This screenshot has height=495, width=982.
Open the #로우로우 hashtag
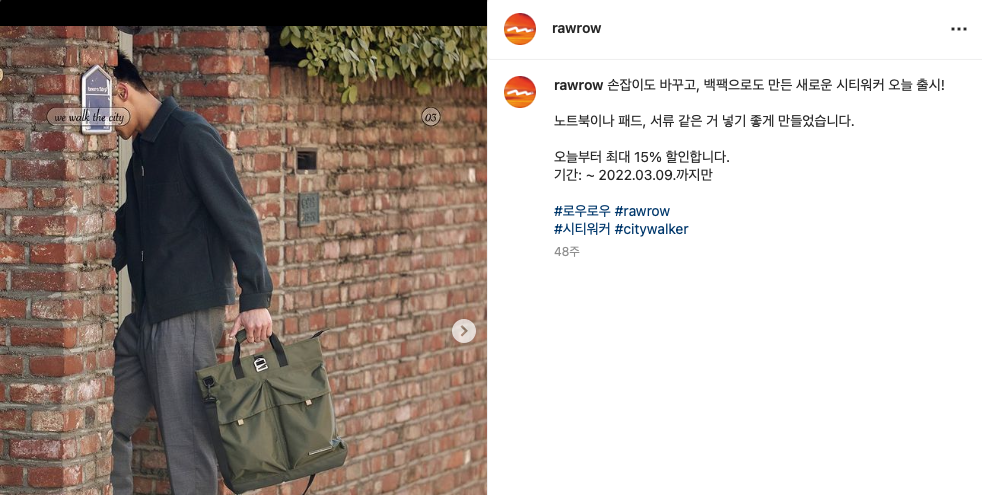[x=582, y=211]
